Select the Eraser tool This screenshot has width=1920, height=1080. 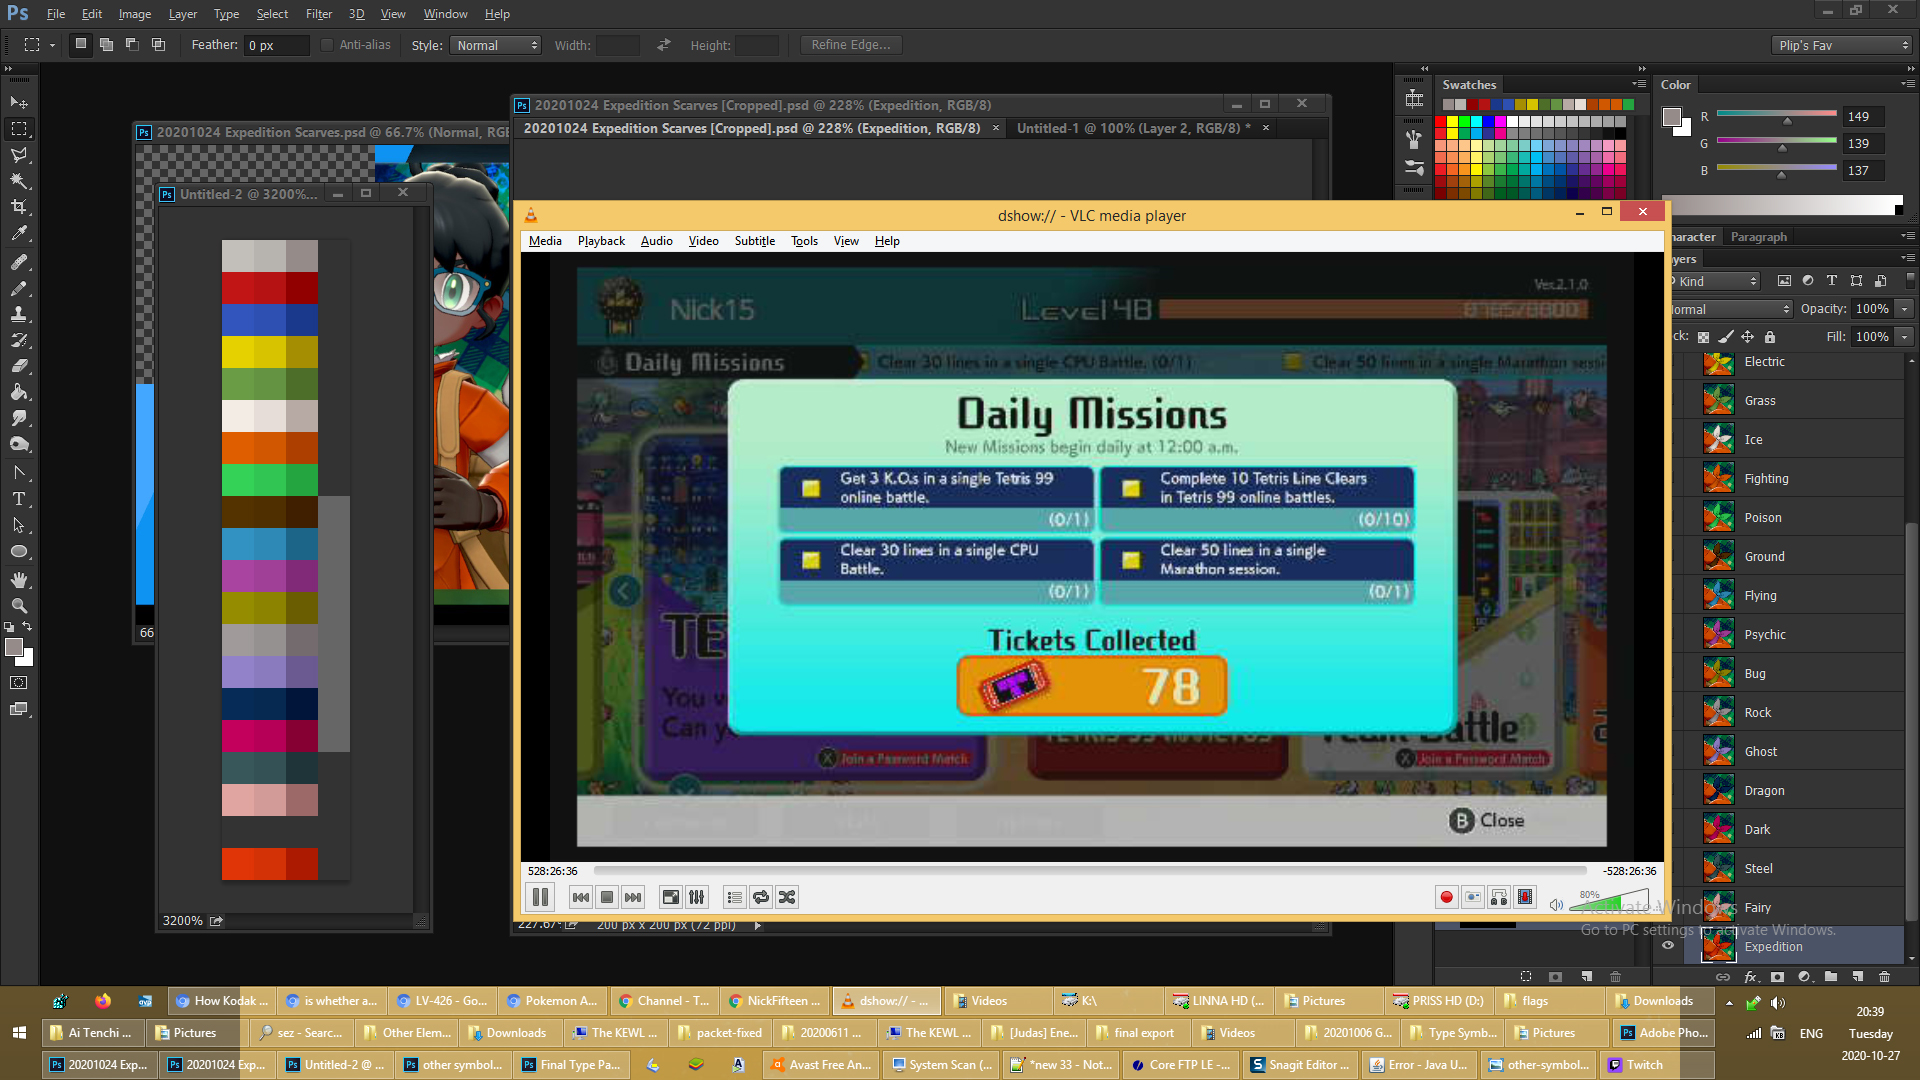pyautogui.click(x=19, y=366)
